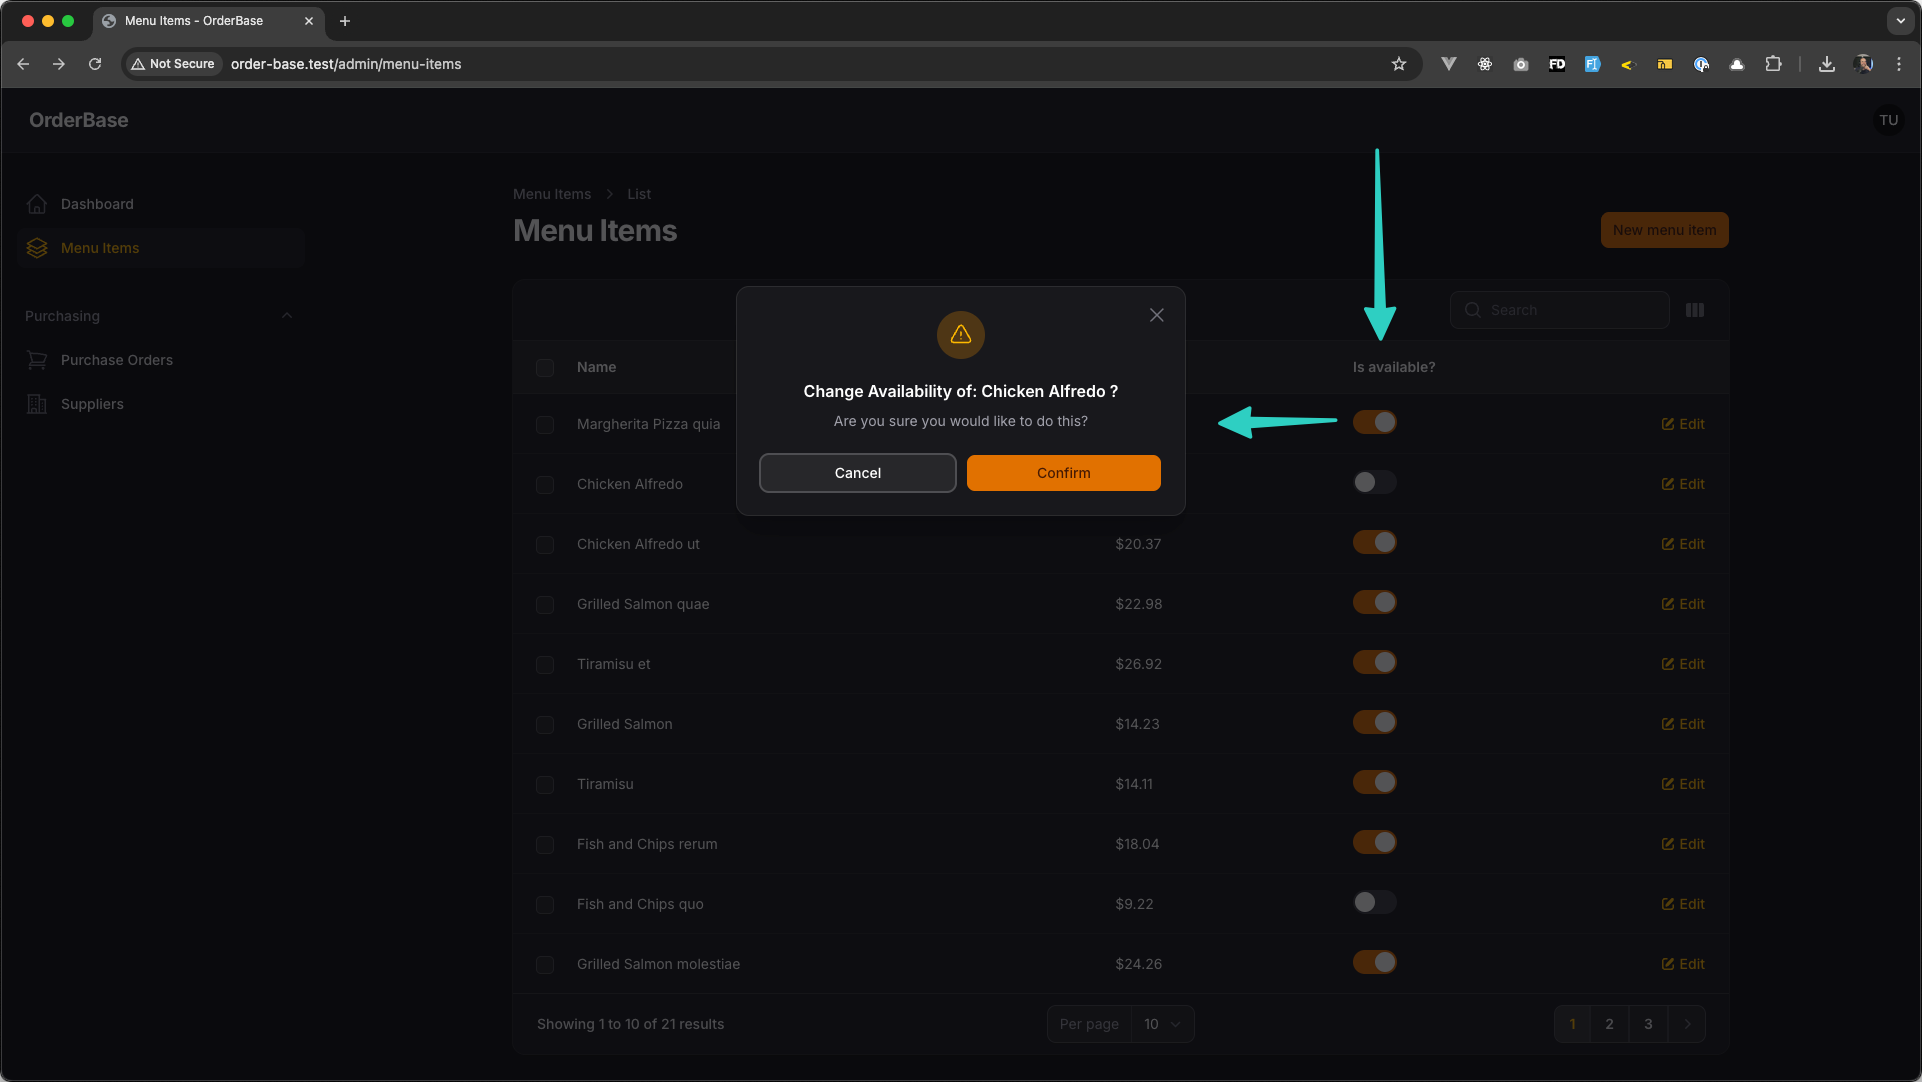The height and width of the screenshot is (1082, 1922).
Task: Open the column visibility icon beside search
Action: 1696,310
